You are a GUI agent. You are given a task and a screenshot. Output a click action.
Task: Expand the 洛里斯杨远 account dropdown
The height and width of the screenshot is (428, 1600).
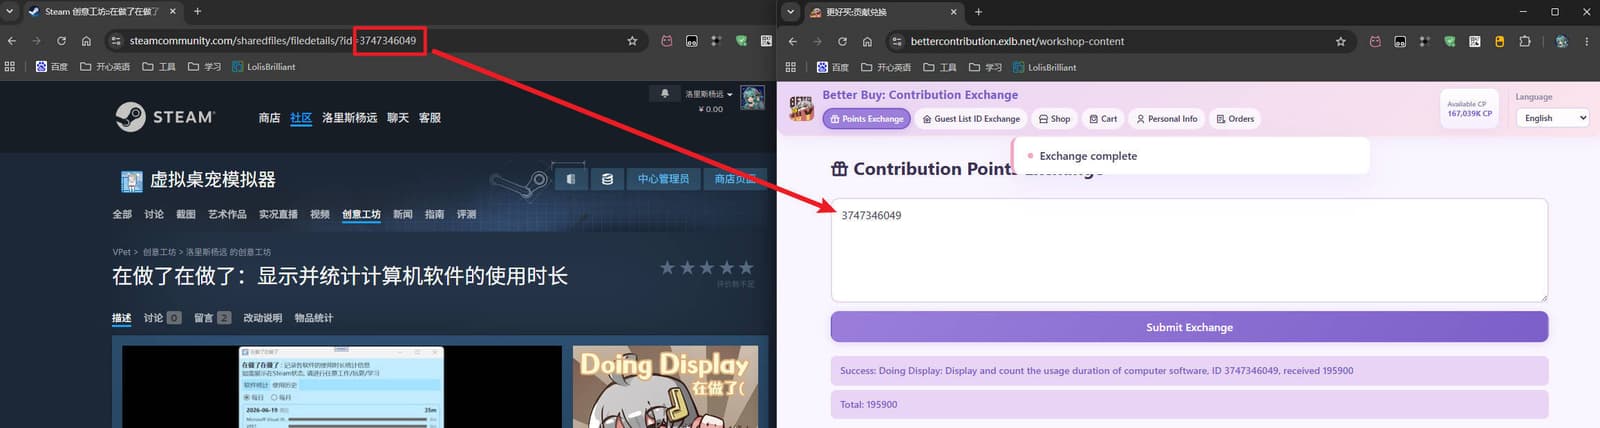point(709,94)
